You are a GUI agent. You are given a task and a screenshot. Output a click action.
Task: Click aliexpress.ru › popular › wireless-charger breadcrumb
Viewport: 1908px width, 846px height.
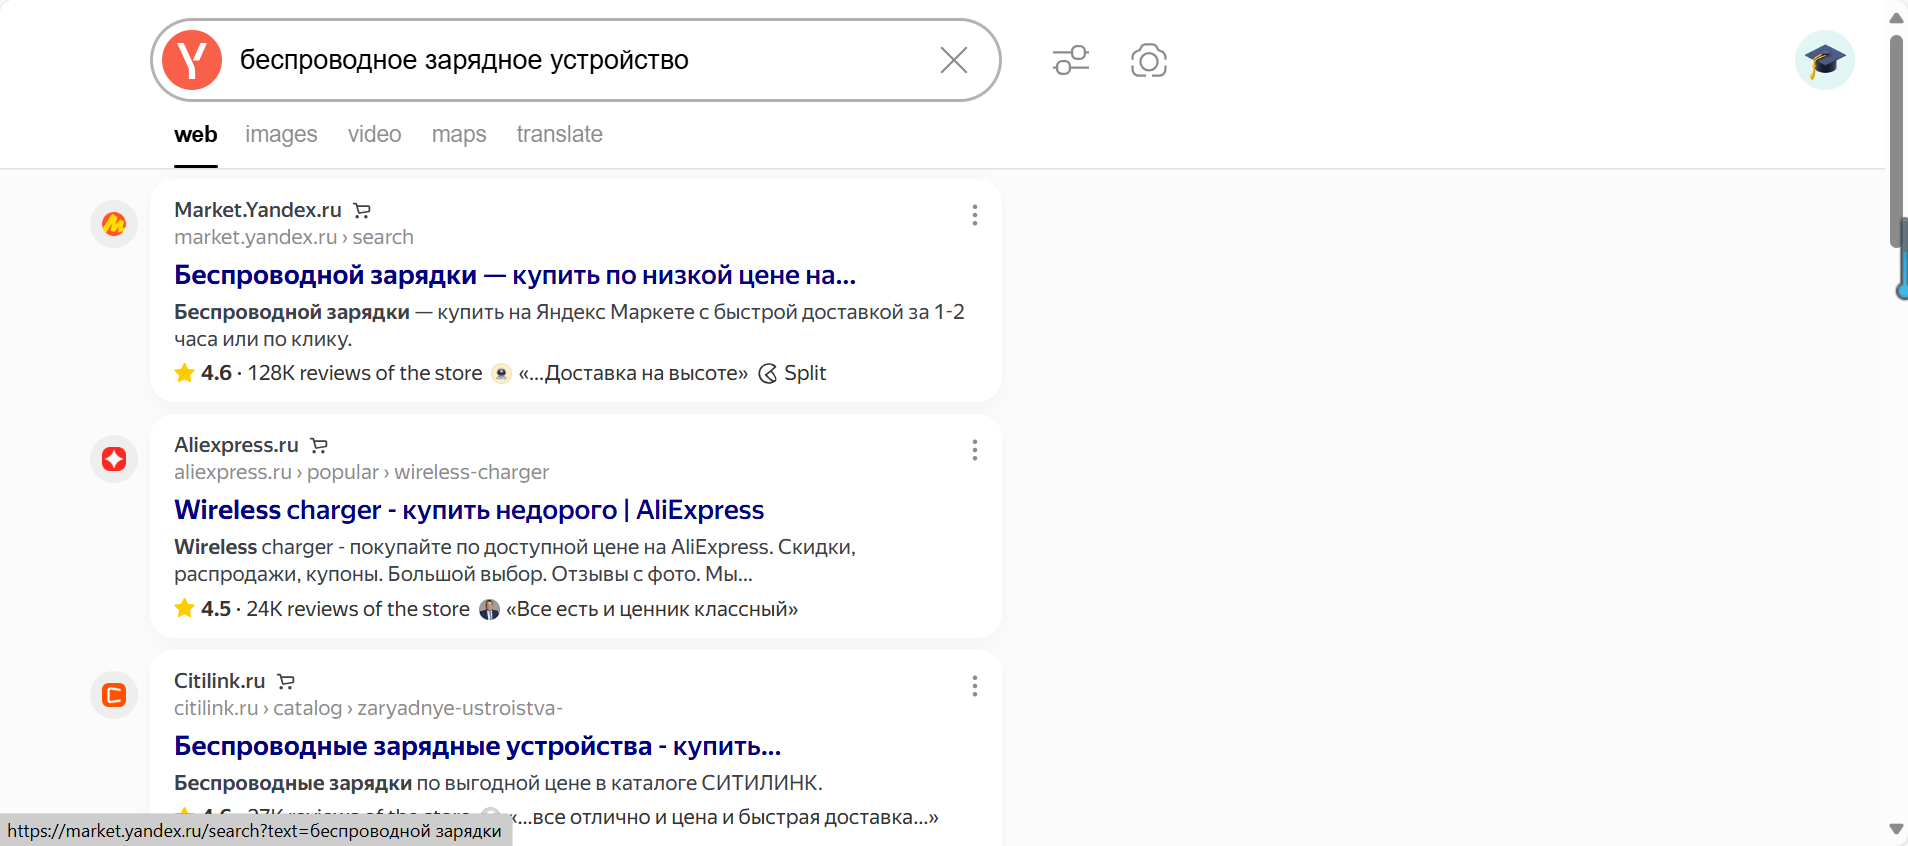[x=361, y=472]
